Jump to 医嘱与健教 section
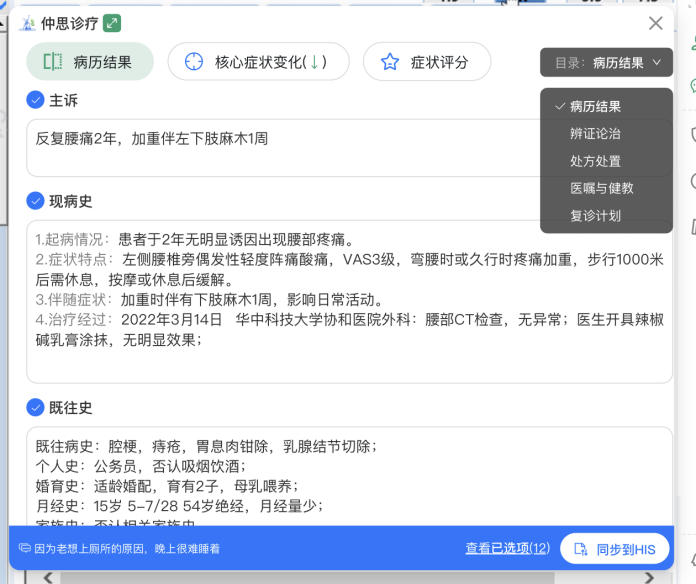 click(601, 188)
